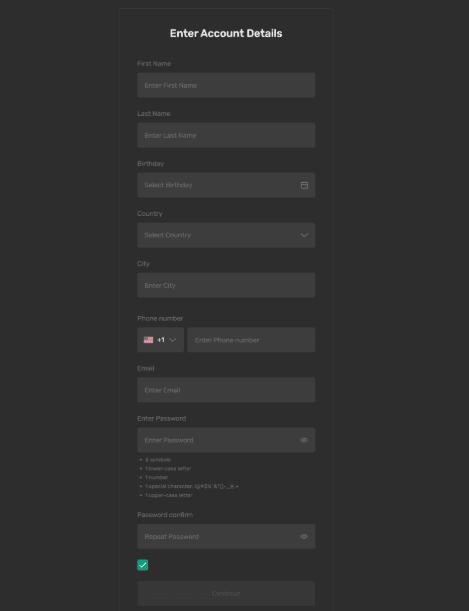The height and width of the screenshot is (611, 469).
Task: Click the Enter City input field
Action: pos(226,285)
